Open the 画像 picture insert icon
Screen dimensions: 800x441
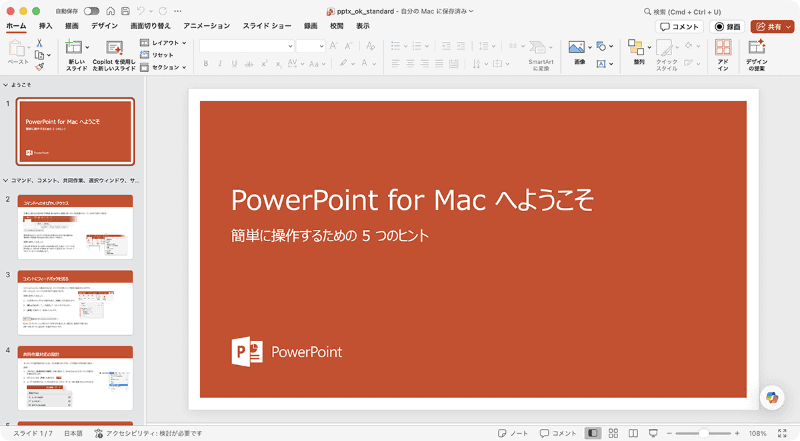click(577, 47)
